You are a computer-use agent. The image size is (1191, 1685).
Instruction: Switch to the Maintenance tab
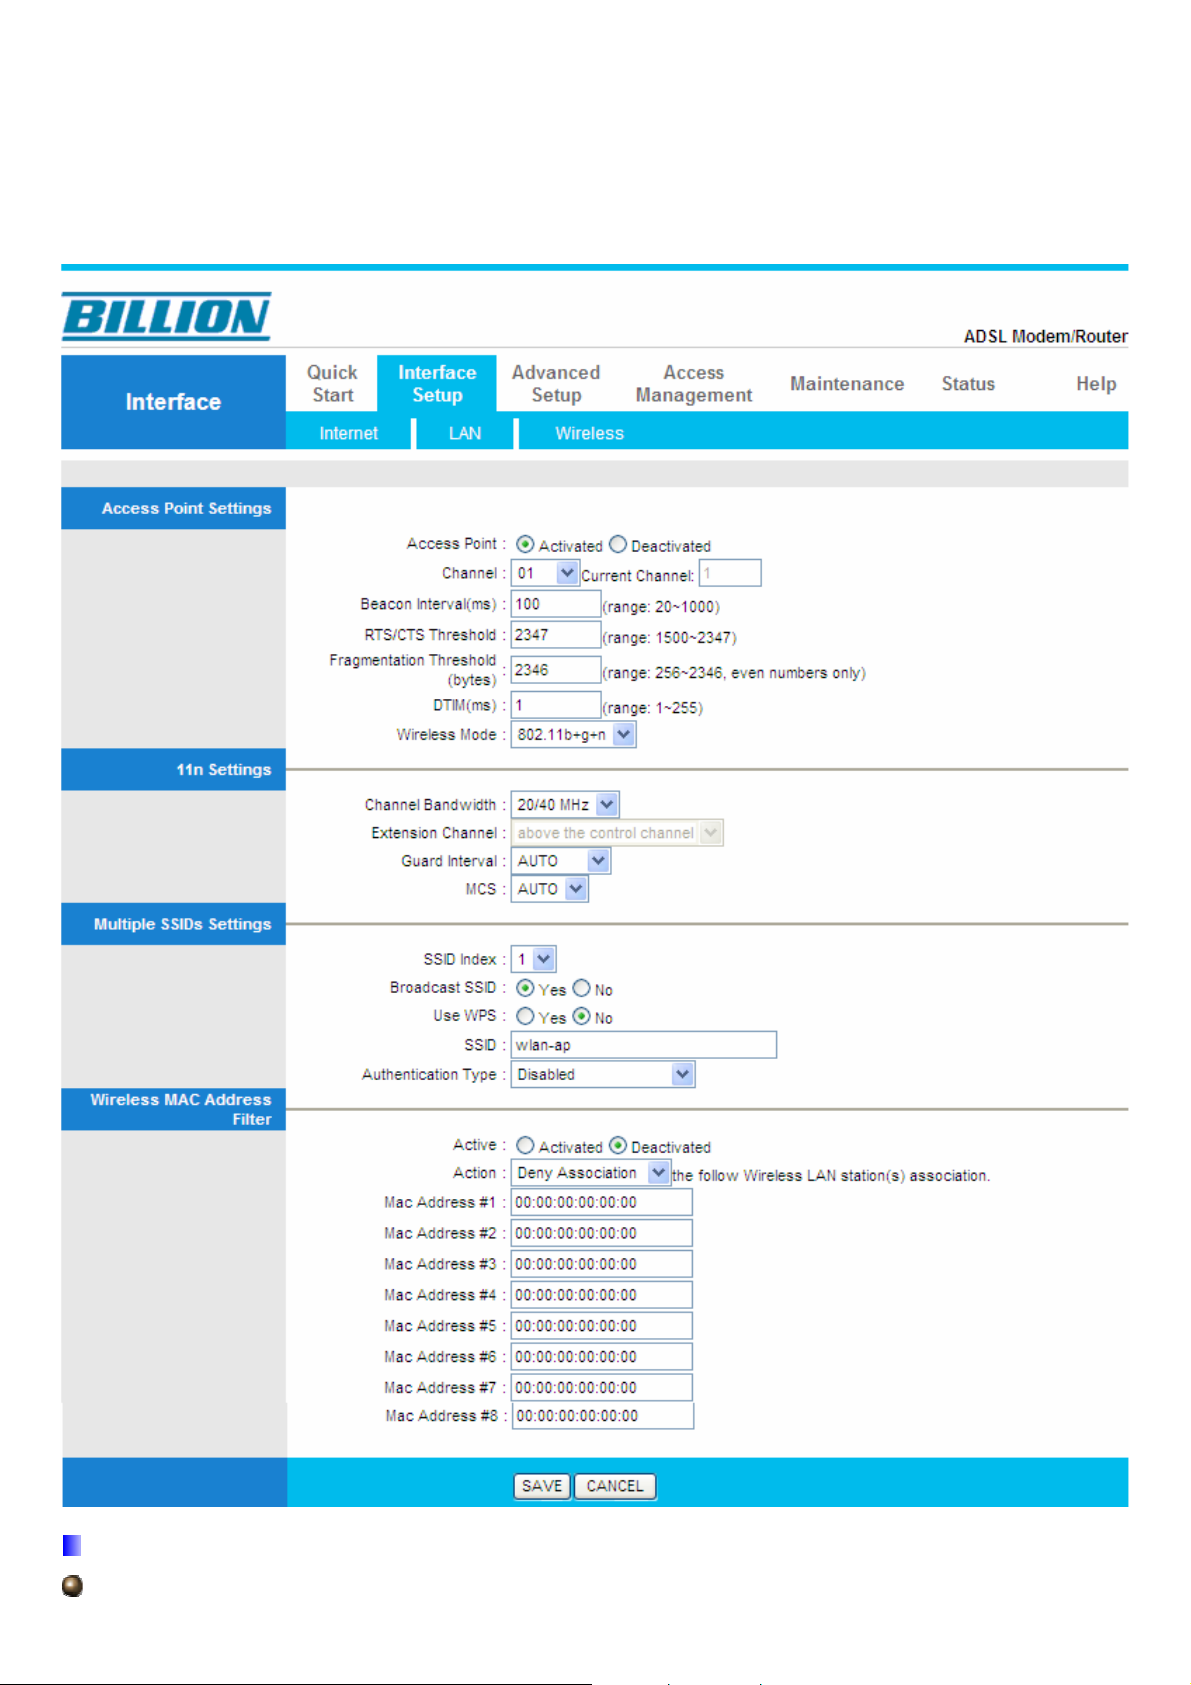(x=847, y=383)
